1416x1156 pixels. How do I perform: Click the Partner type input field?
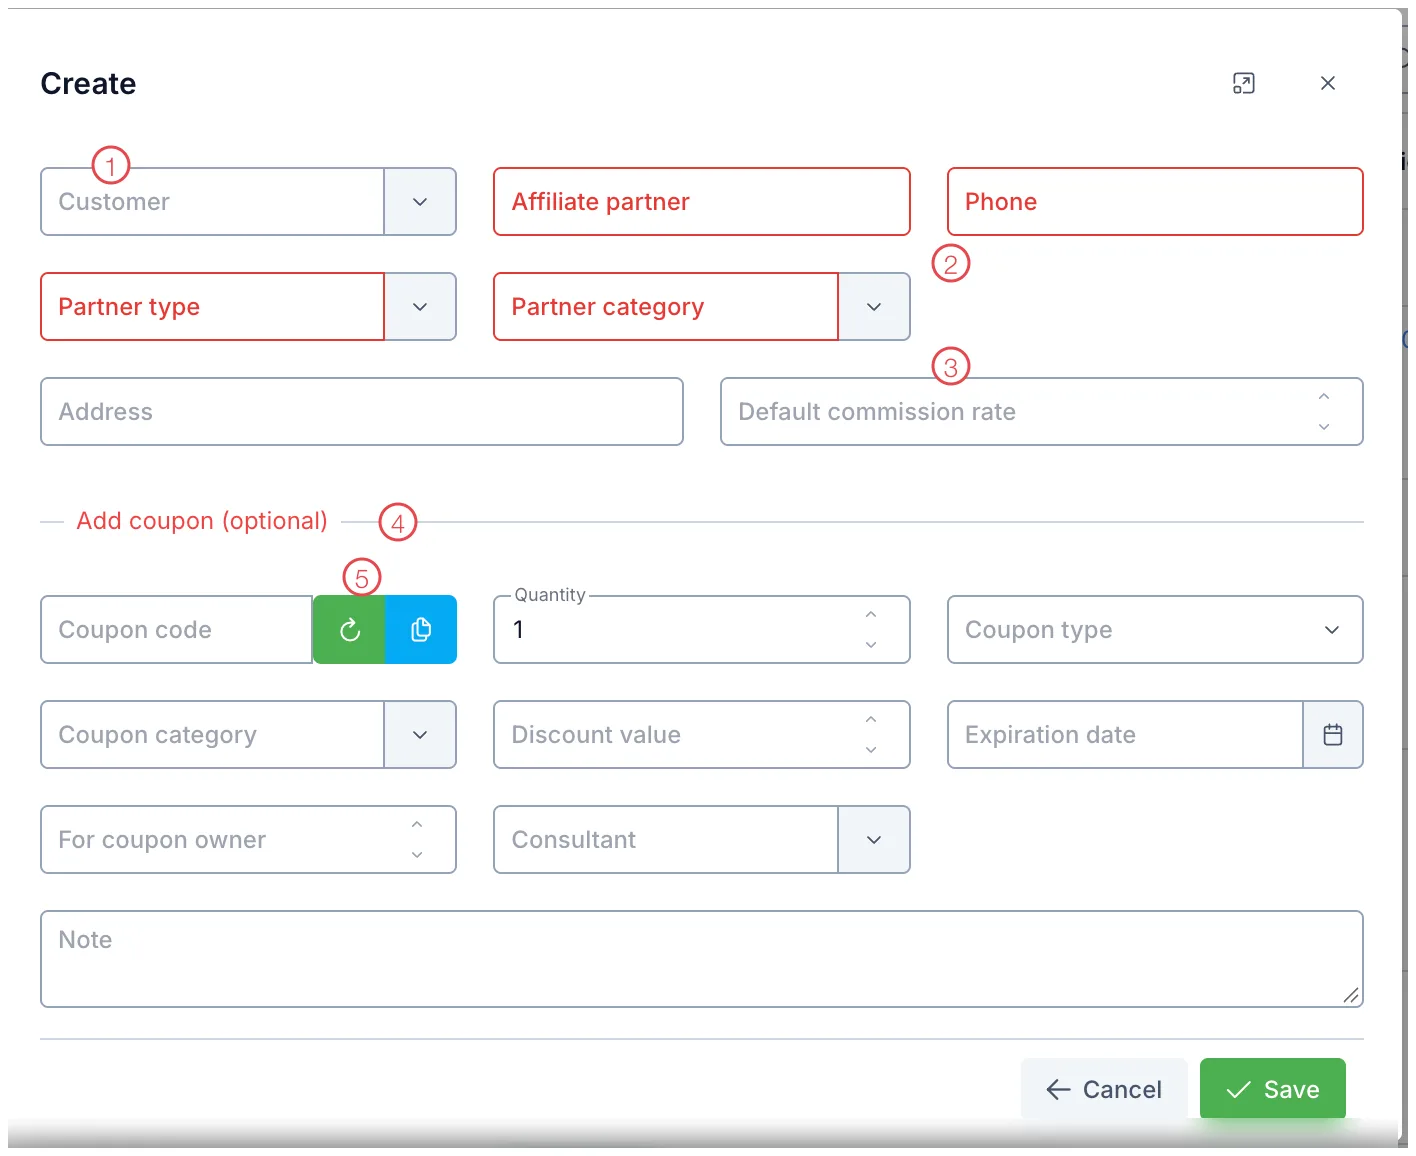pos(212,307)
